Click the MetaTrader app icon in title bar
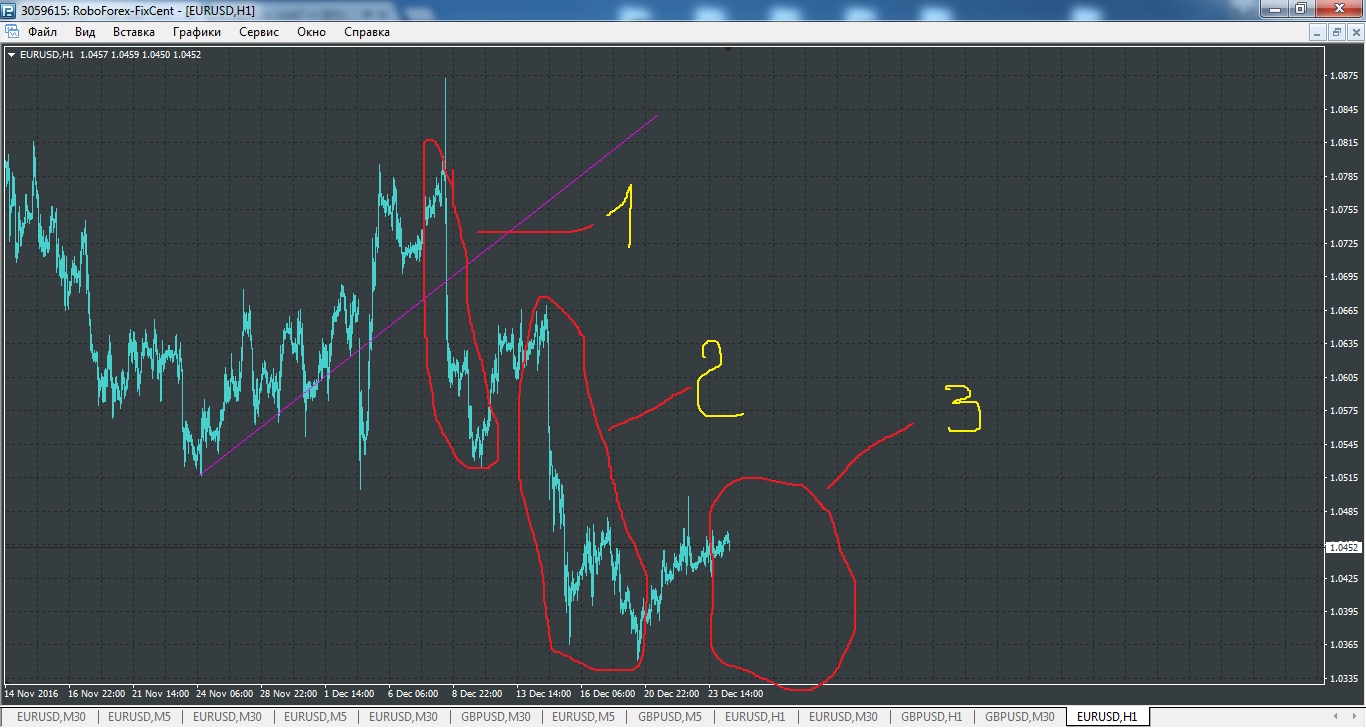Screen dimensions: 1366x728 click(x=10, y=10)
